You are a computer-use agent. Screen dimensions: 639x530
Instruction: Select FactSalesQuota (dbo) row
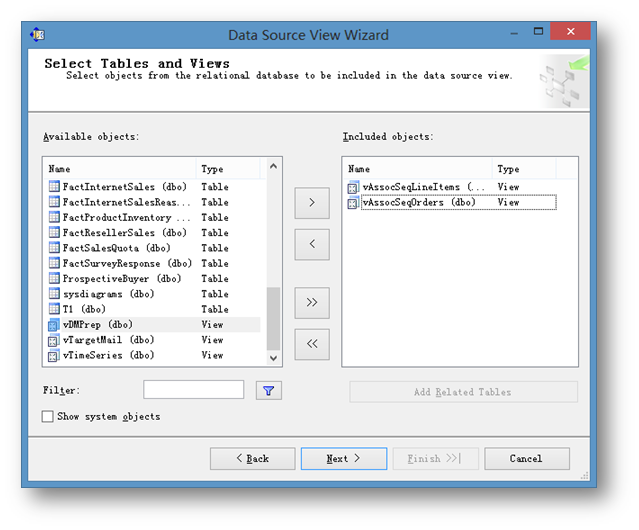[154, 248]
